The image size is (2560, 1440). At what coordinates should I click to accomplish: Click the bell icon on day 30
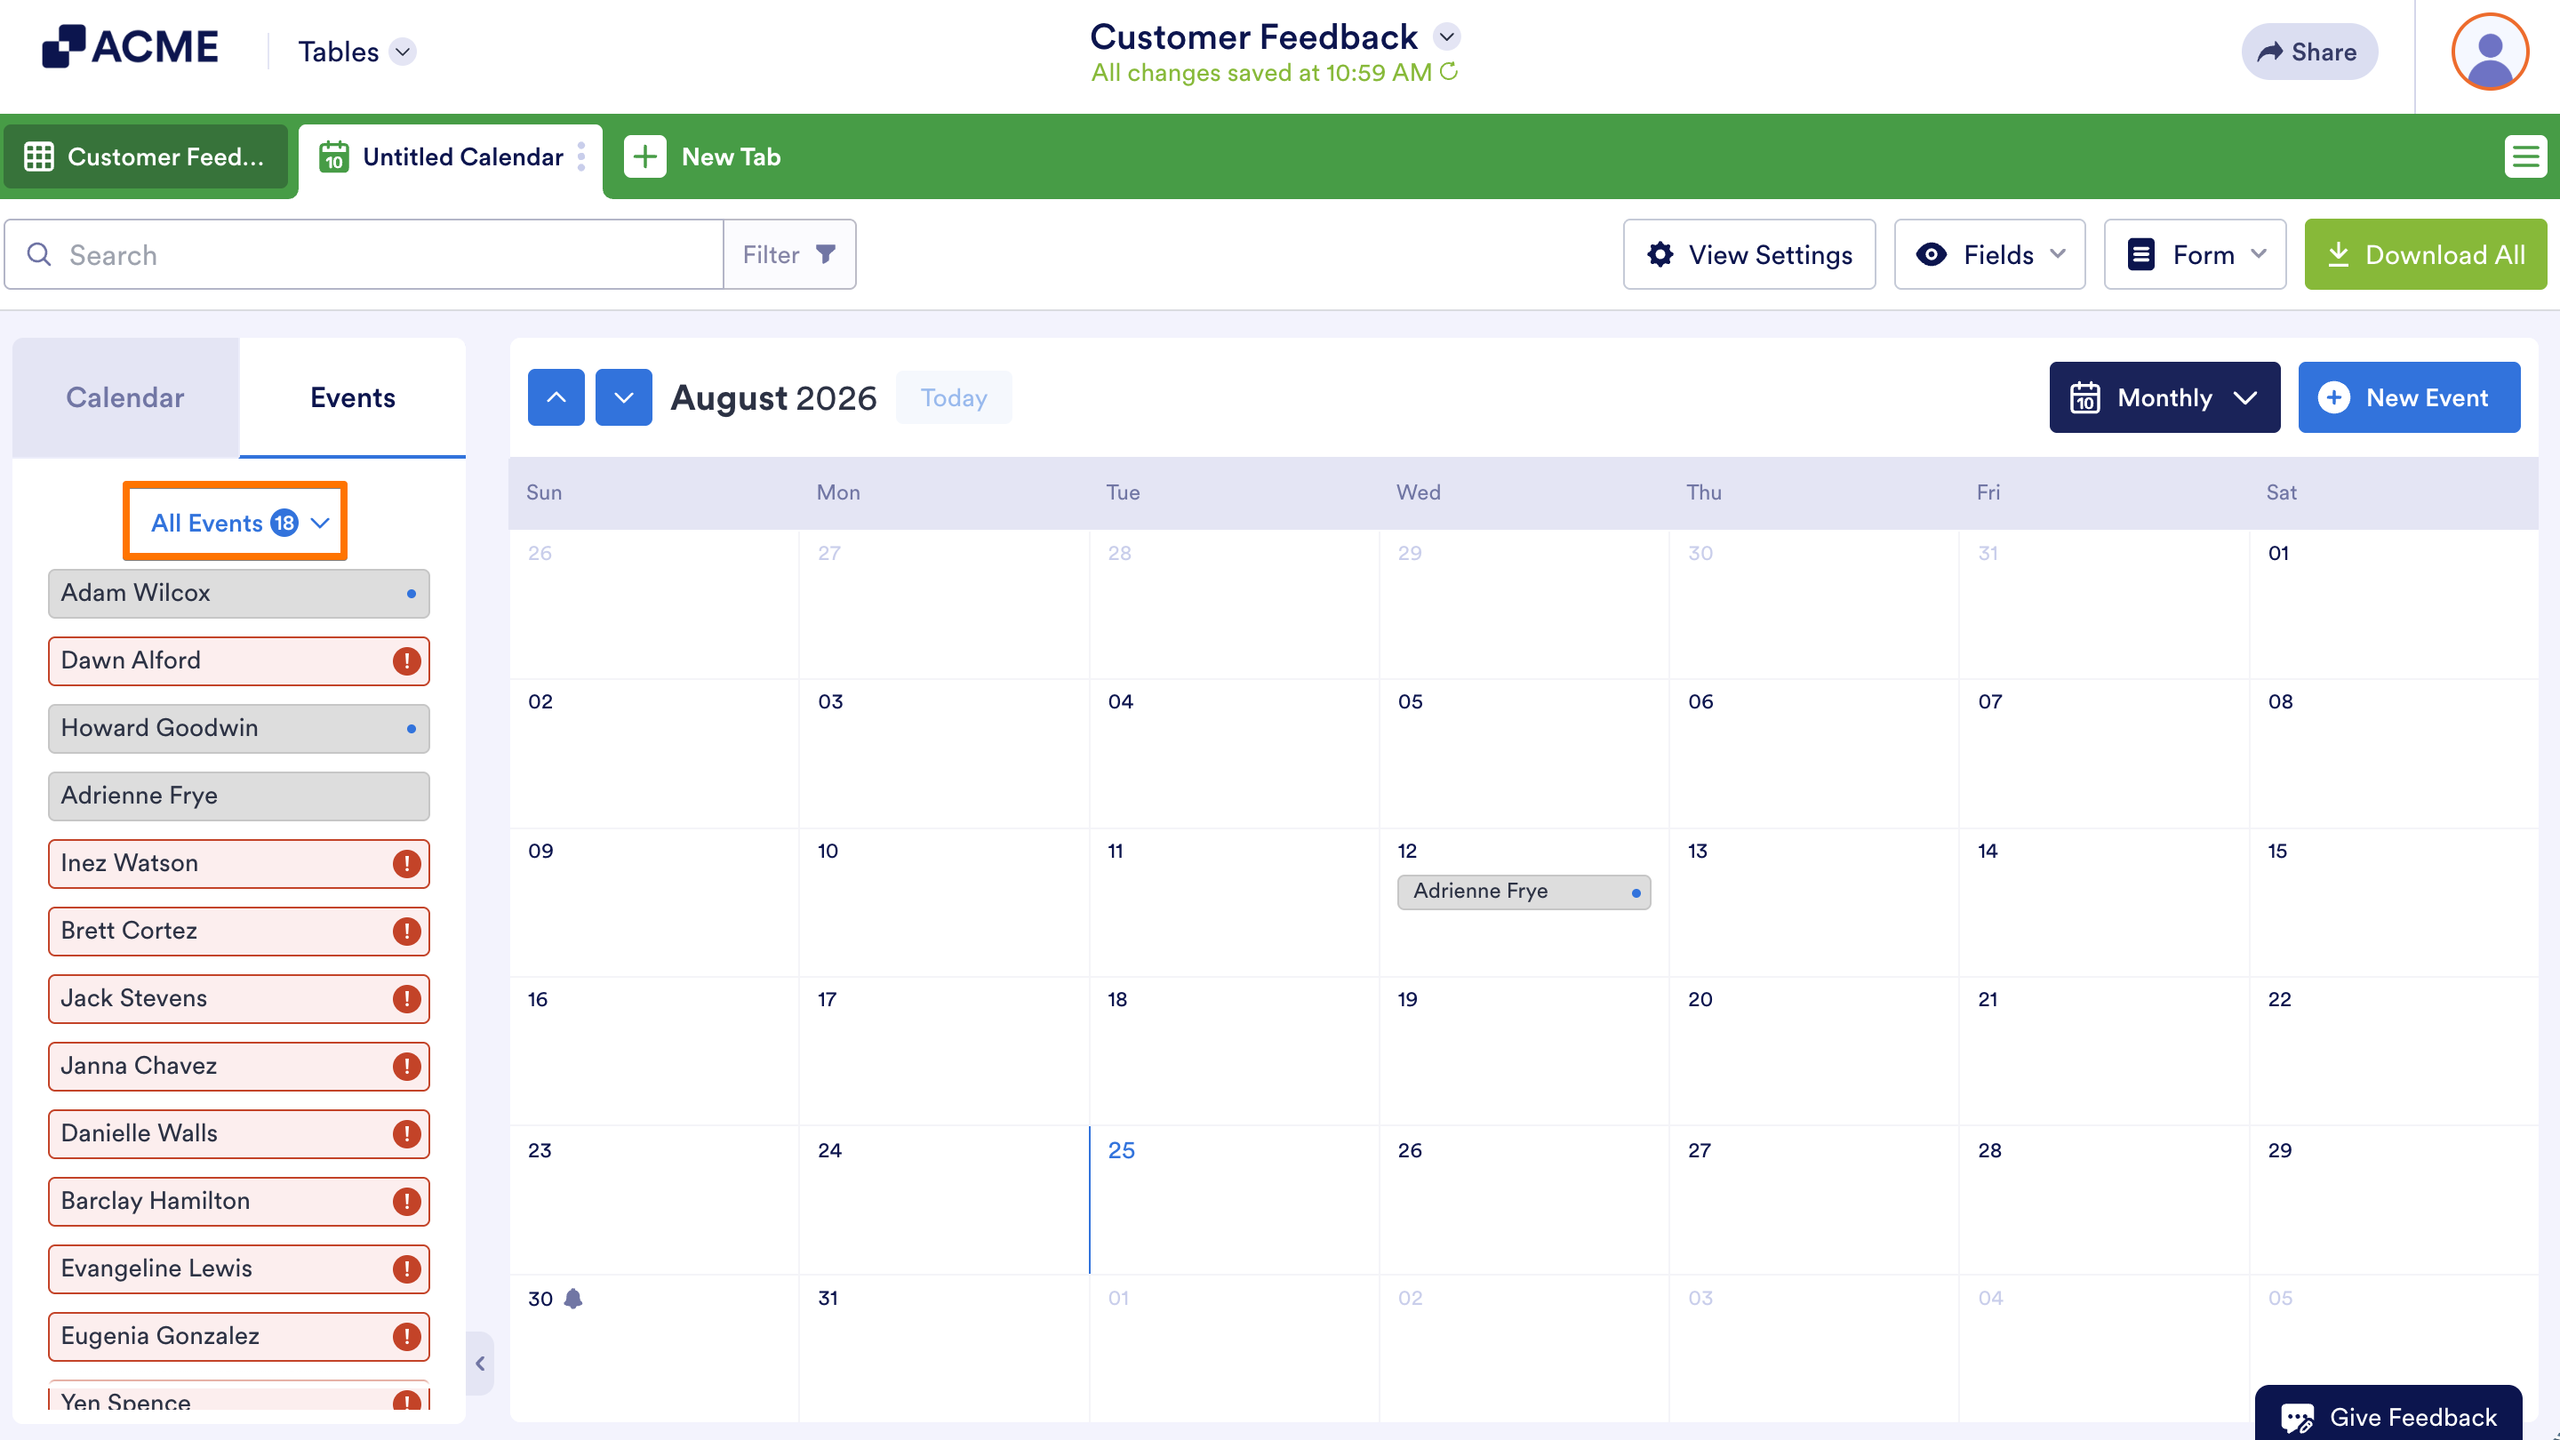tap(573, 1298)
